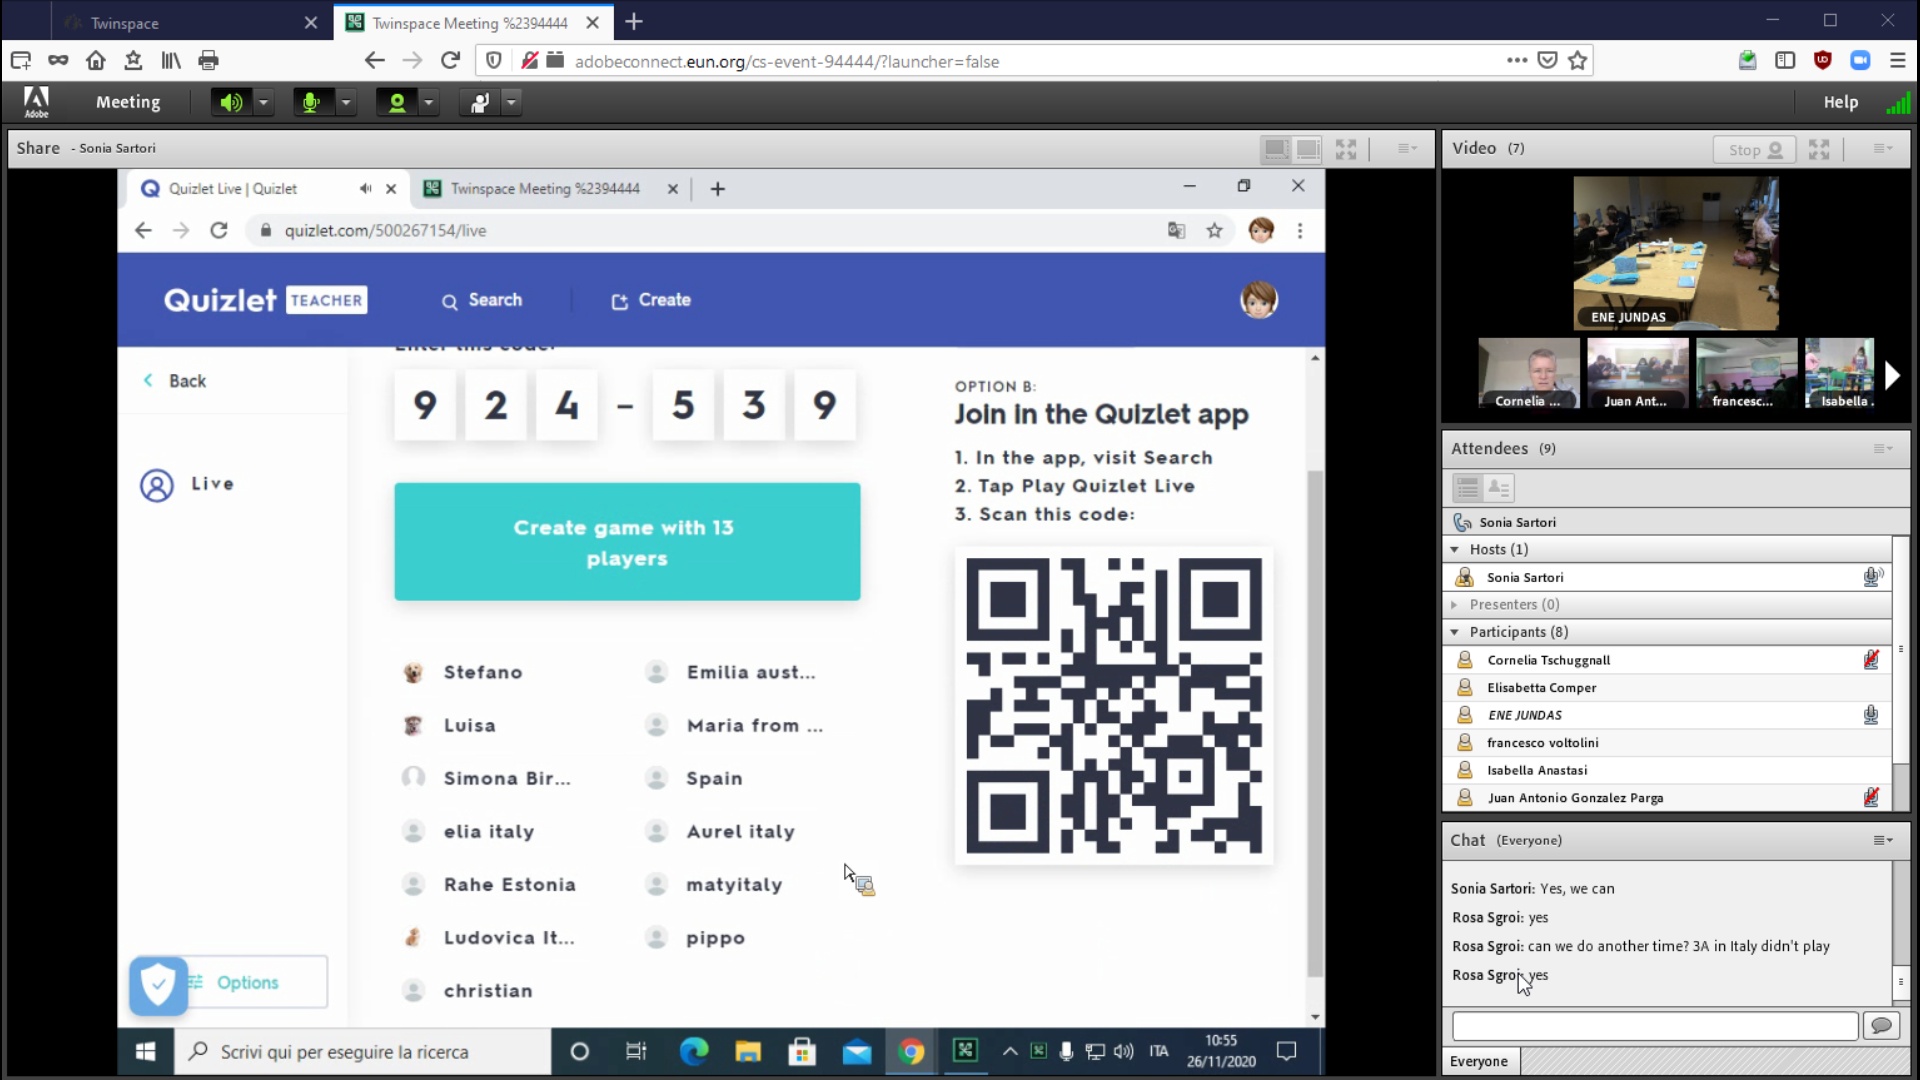Toggle Firefox sidebar icon
The image size is (1920, 1080).
point(1785,61)
